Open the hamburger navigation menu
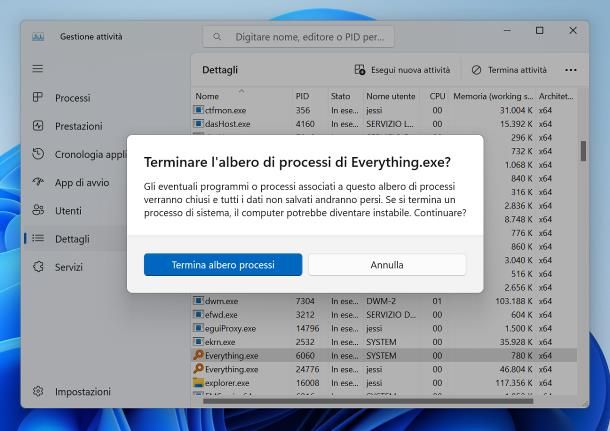 point(38,69)
